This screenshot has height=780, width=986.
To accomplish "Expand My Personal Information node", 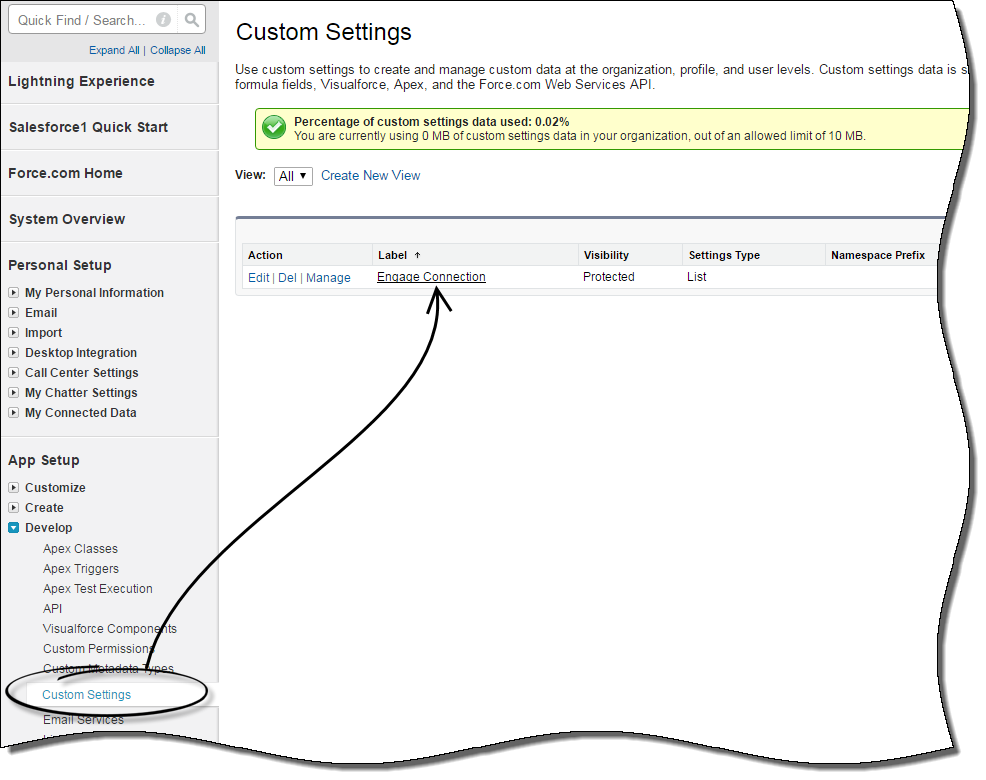I will point(13,292).
